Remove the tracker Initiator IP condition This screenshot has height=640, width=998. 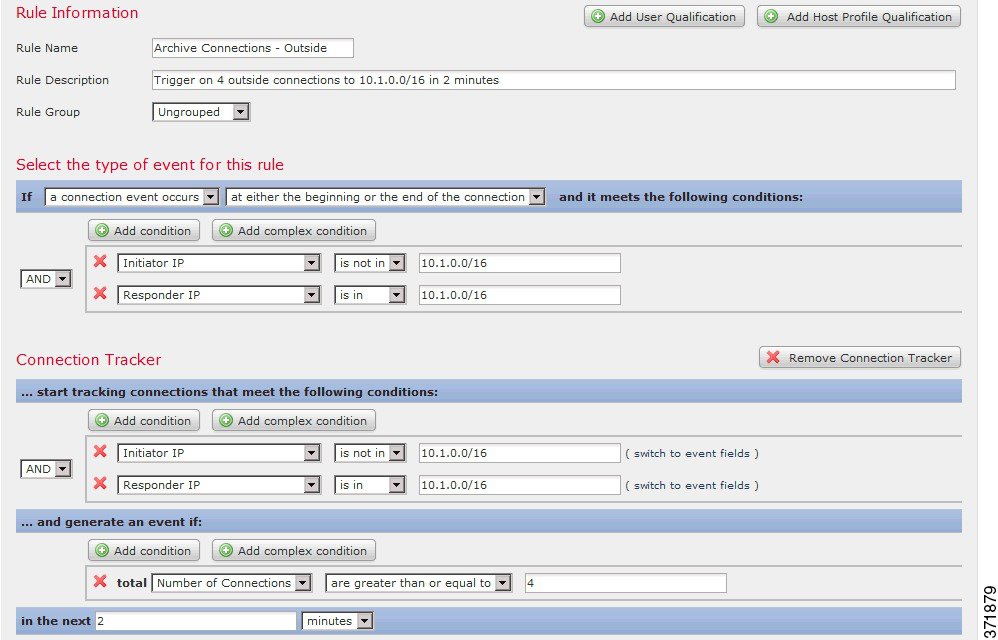coord(100,452)
